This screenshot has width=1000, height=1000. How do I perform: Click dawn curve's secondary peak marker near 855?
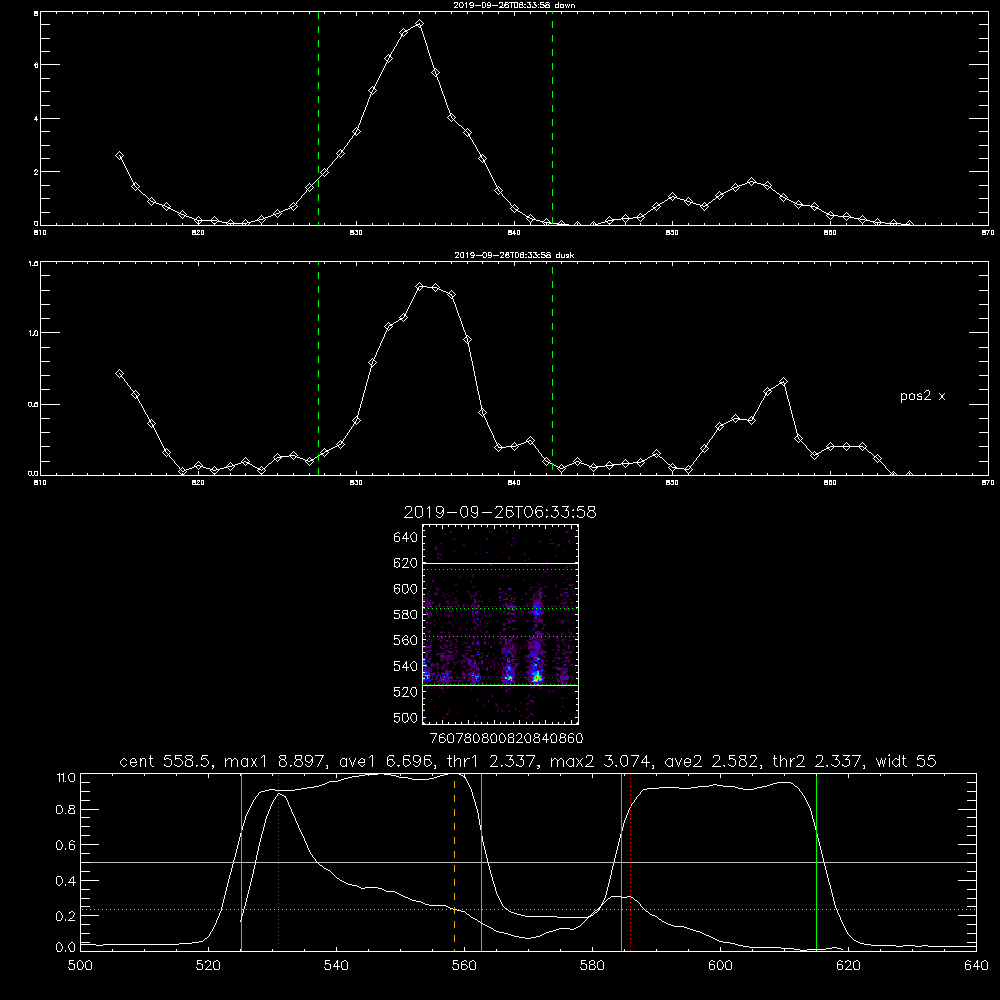[751, 182]
